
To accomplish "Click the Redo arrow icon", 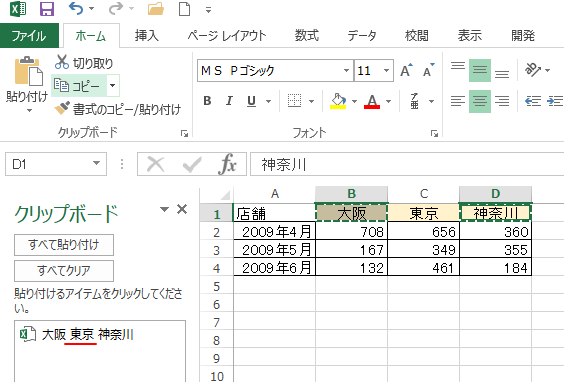I will [116, 9].
